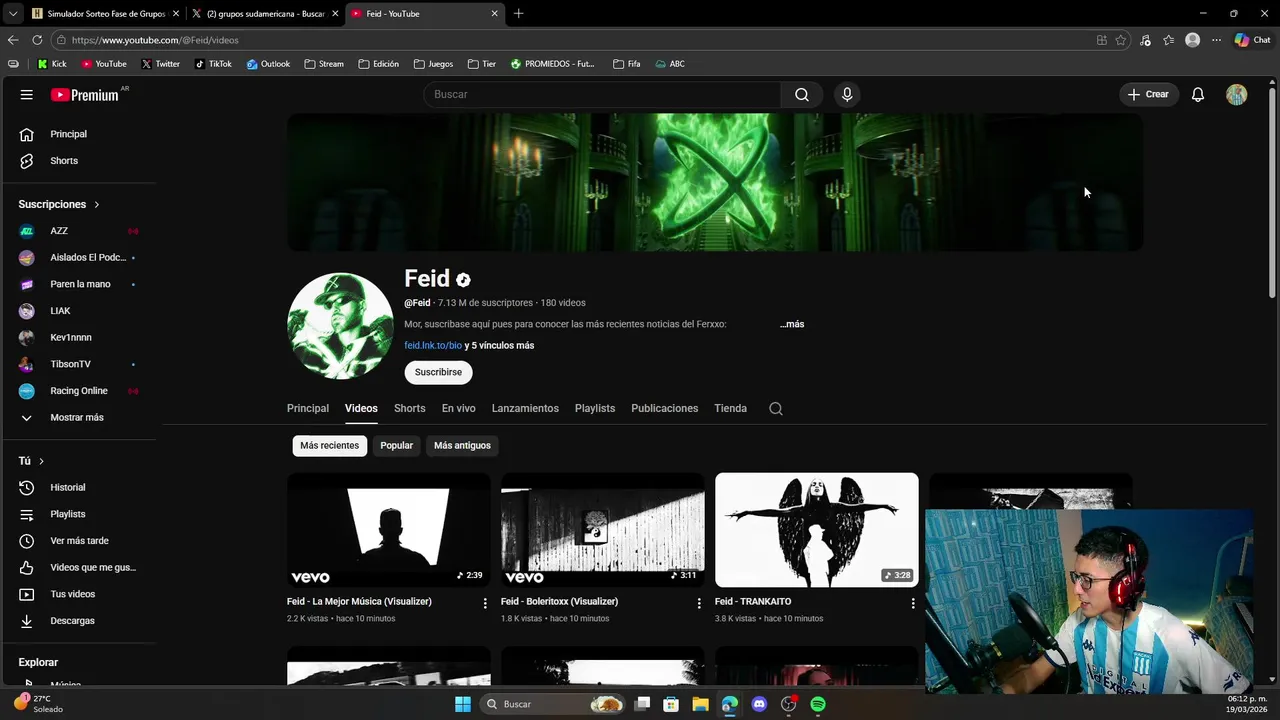Subscribe to Feid with Suscribirse
The width and height of the screenshot is (1280, 720).
click(438, 372)
